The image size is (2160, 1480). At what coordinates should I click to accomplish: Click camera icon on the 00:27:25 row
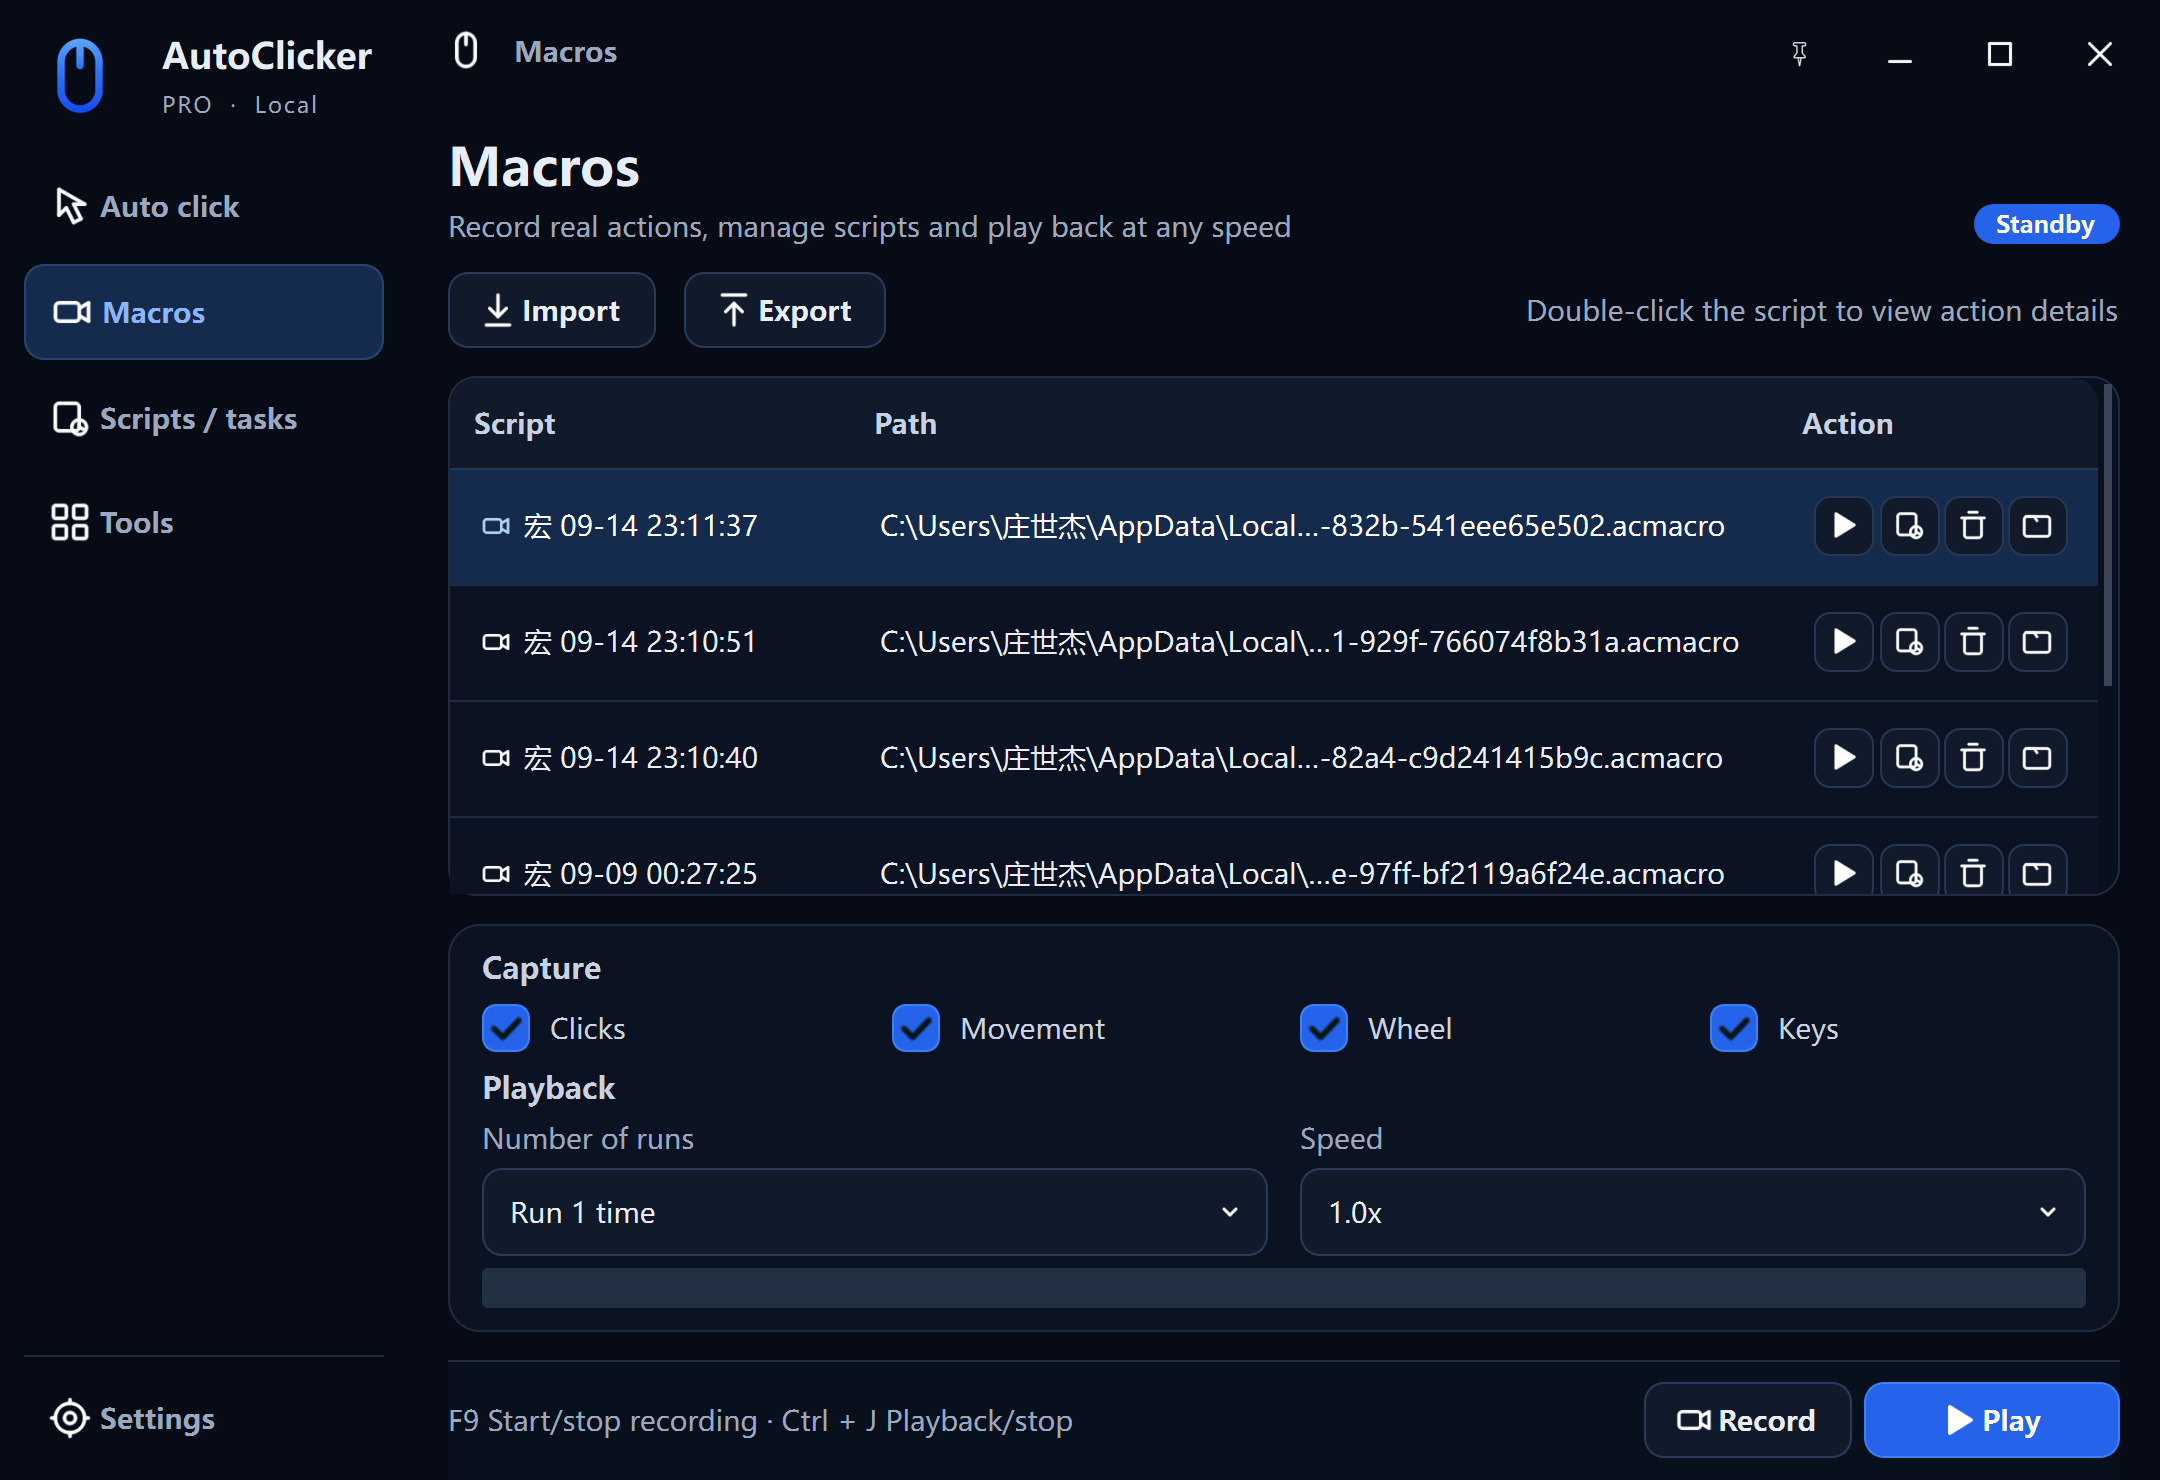(496, 874)
